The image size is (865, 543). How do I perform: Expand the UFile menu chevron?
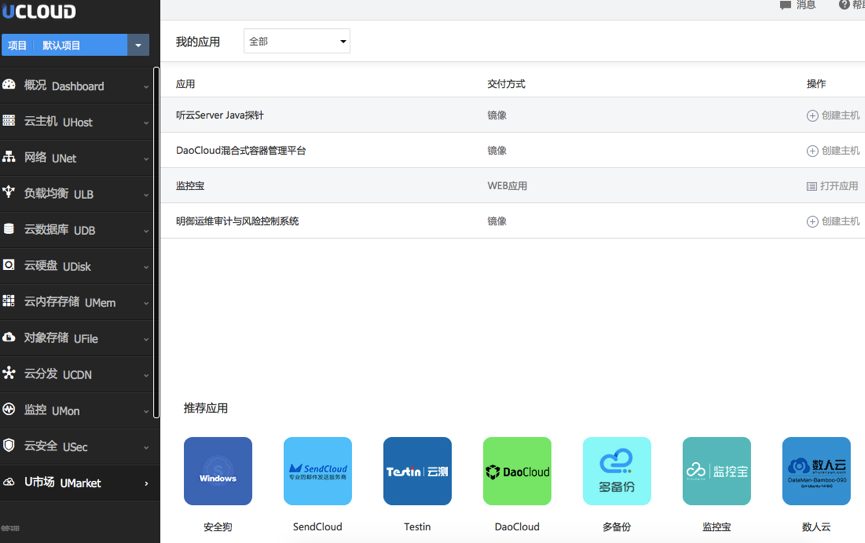pyautogui.click(x=146, y=340)
